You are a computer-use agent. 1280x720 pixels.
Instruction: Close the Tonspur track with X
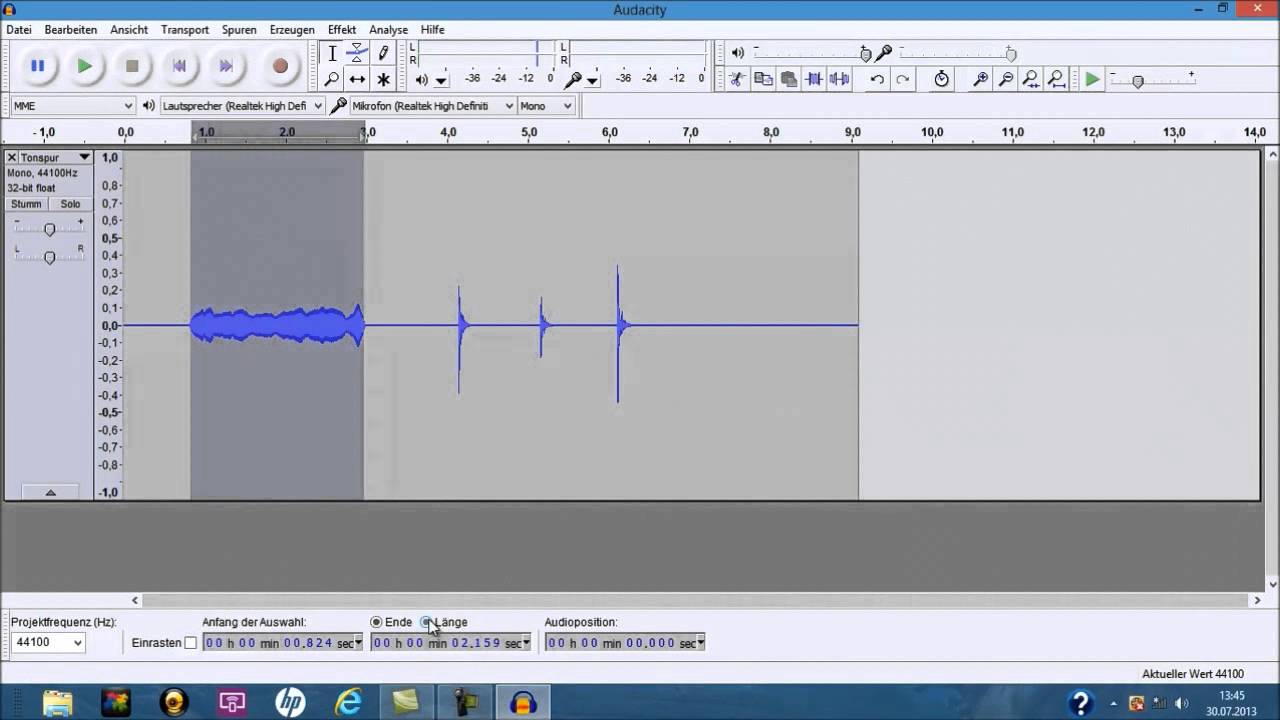(x=12, y=158)
